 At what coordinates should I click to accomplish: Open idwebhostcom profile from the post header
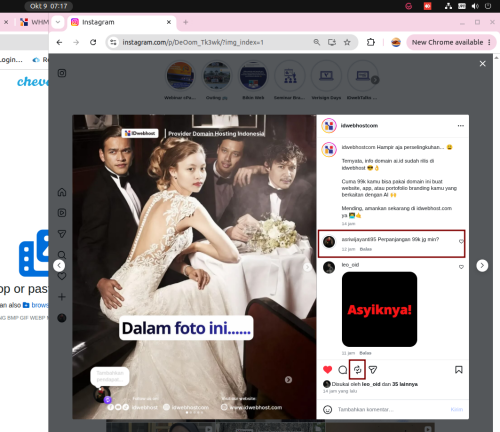(x=359, y=126)
